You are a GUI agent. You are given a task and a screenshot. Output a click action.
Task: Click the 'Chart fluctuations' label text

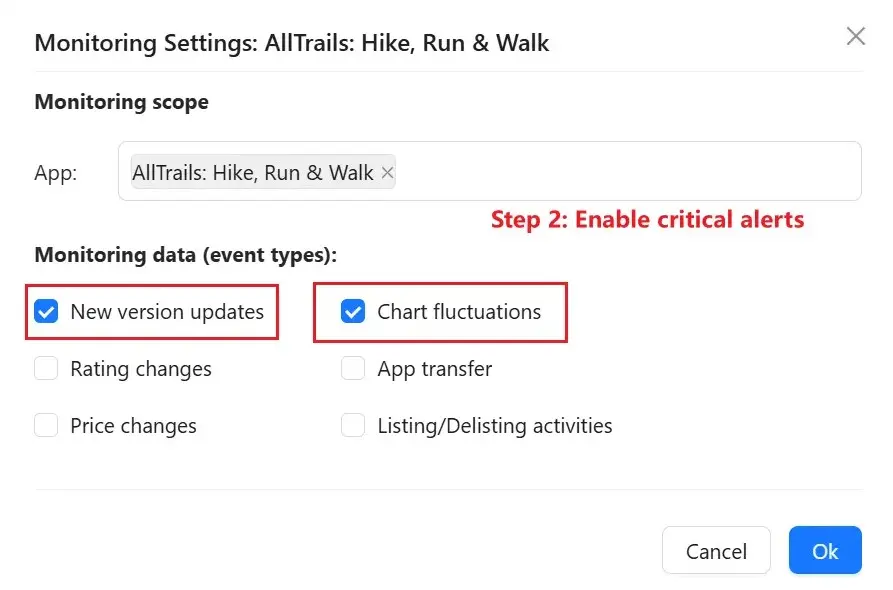(x=459, y=312)
